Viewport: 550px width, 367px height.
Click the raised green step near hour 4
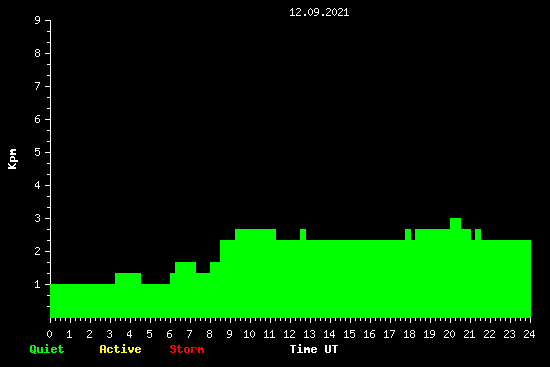(x=128, y=278)
